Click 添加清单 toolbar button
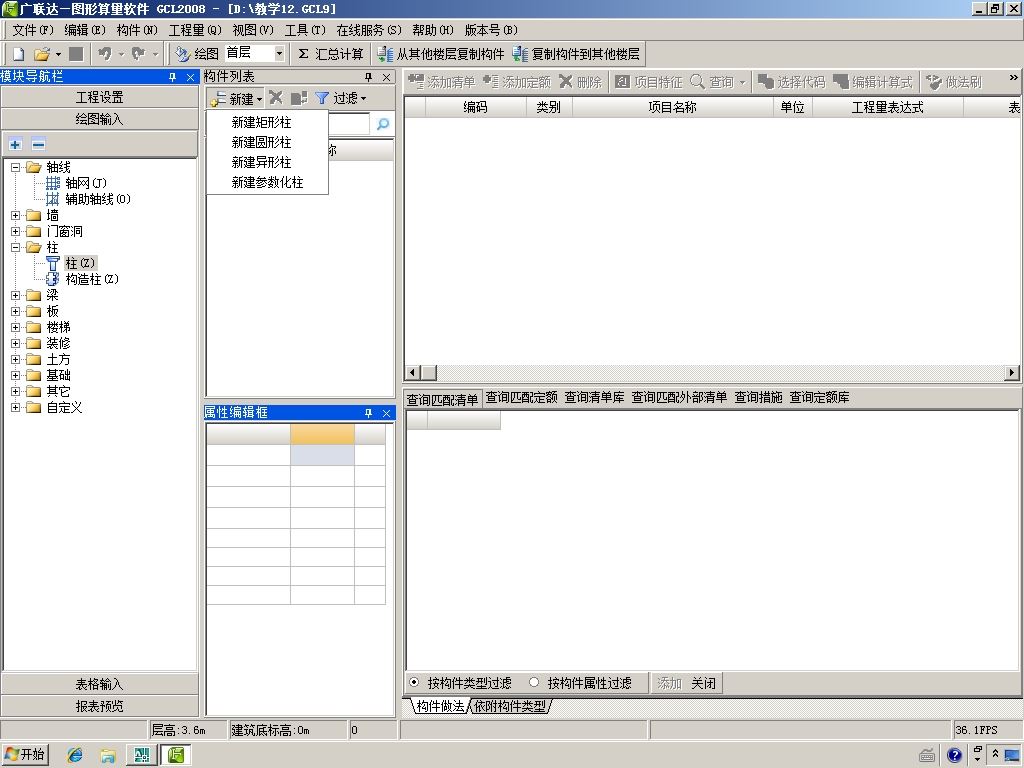The height and width of the screenshot is (768, 1024). [441, 82]
